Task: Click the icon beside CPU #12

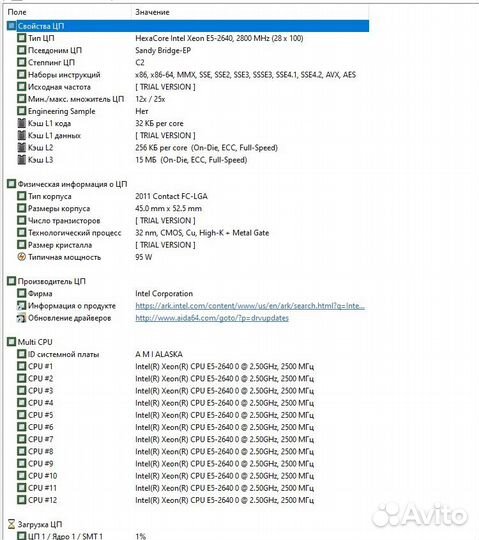Action: tap(22, 500)
